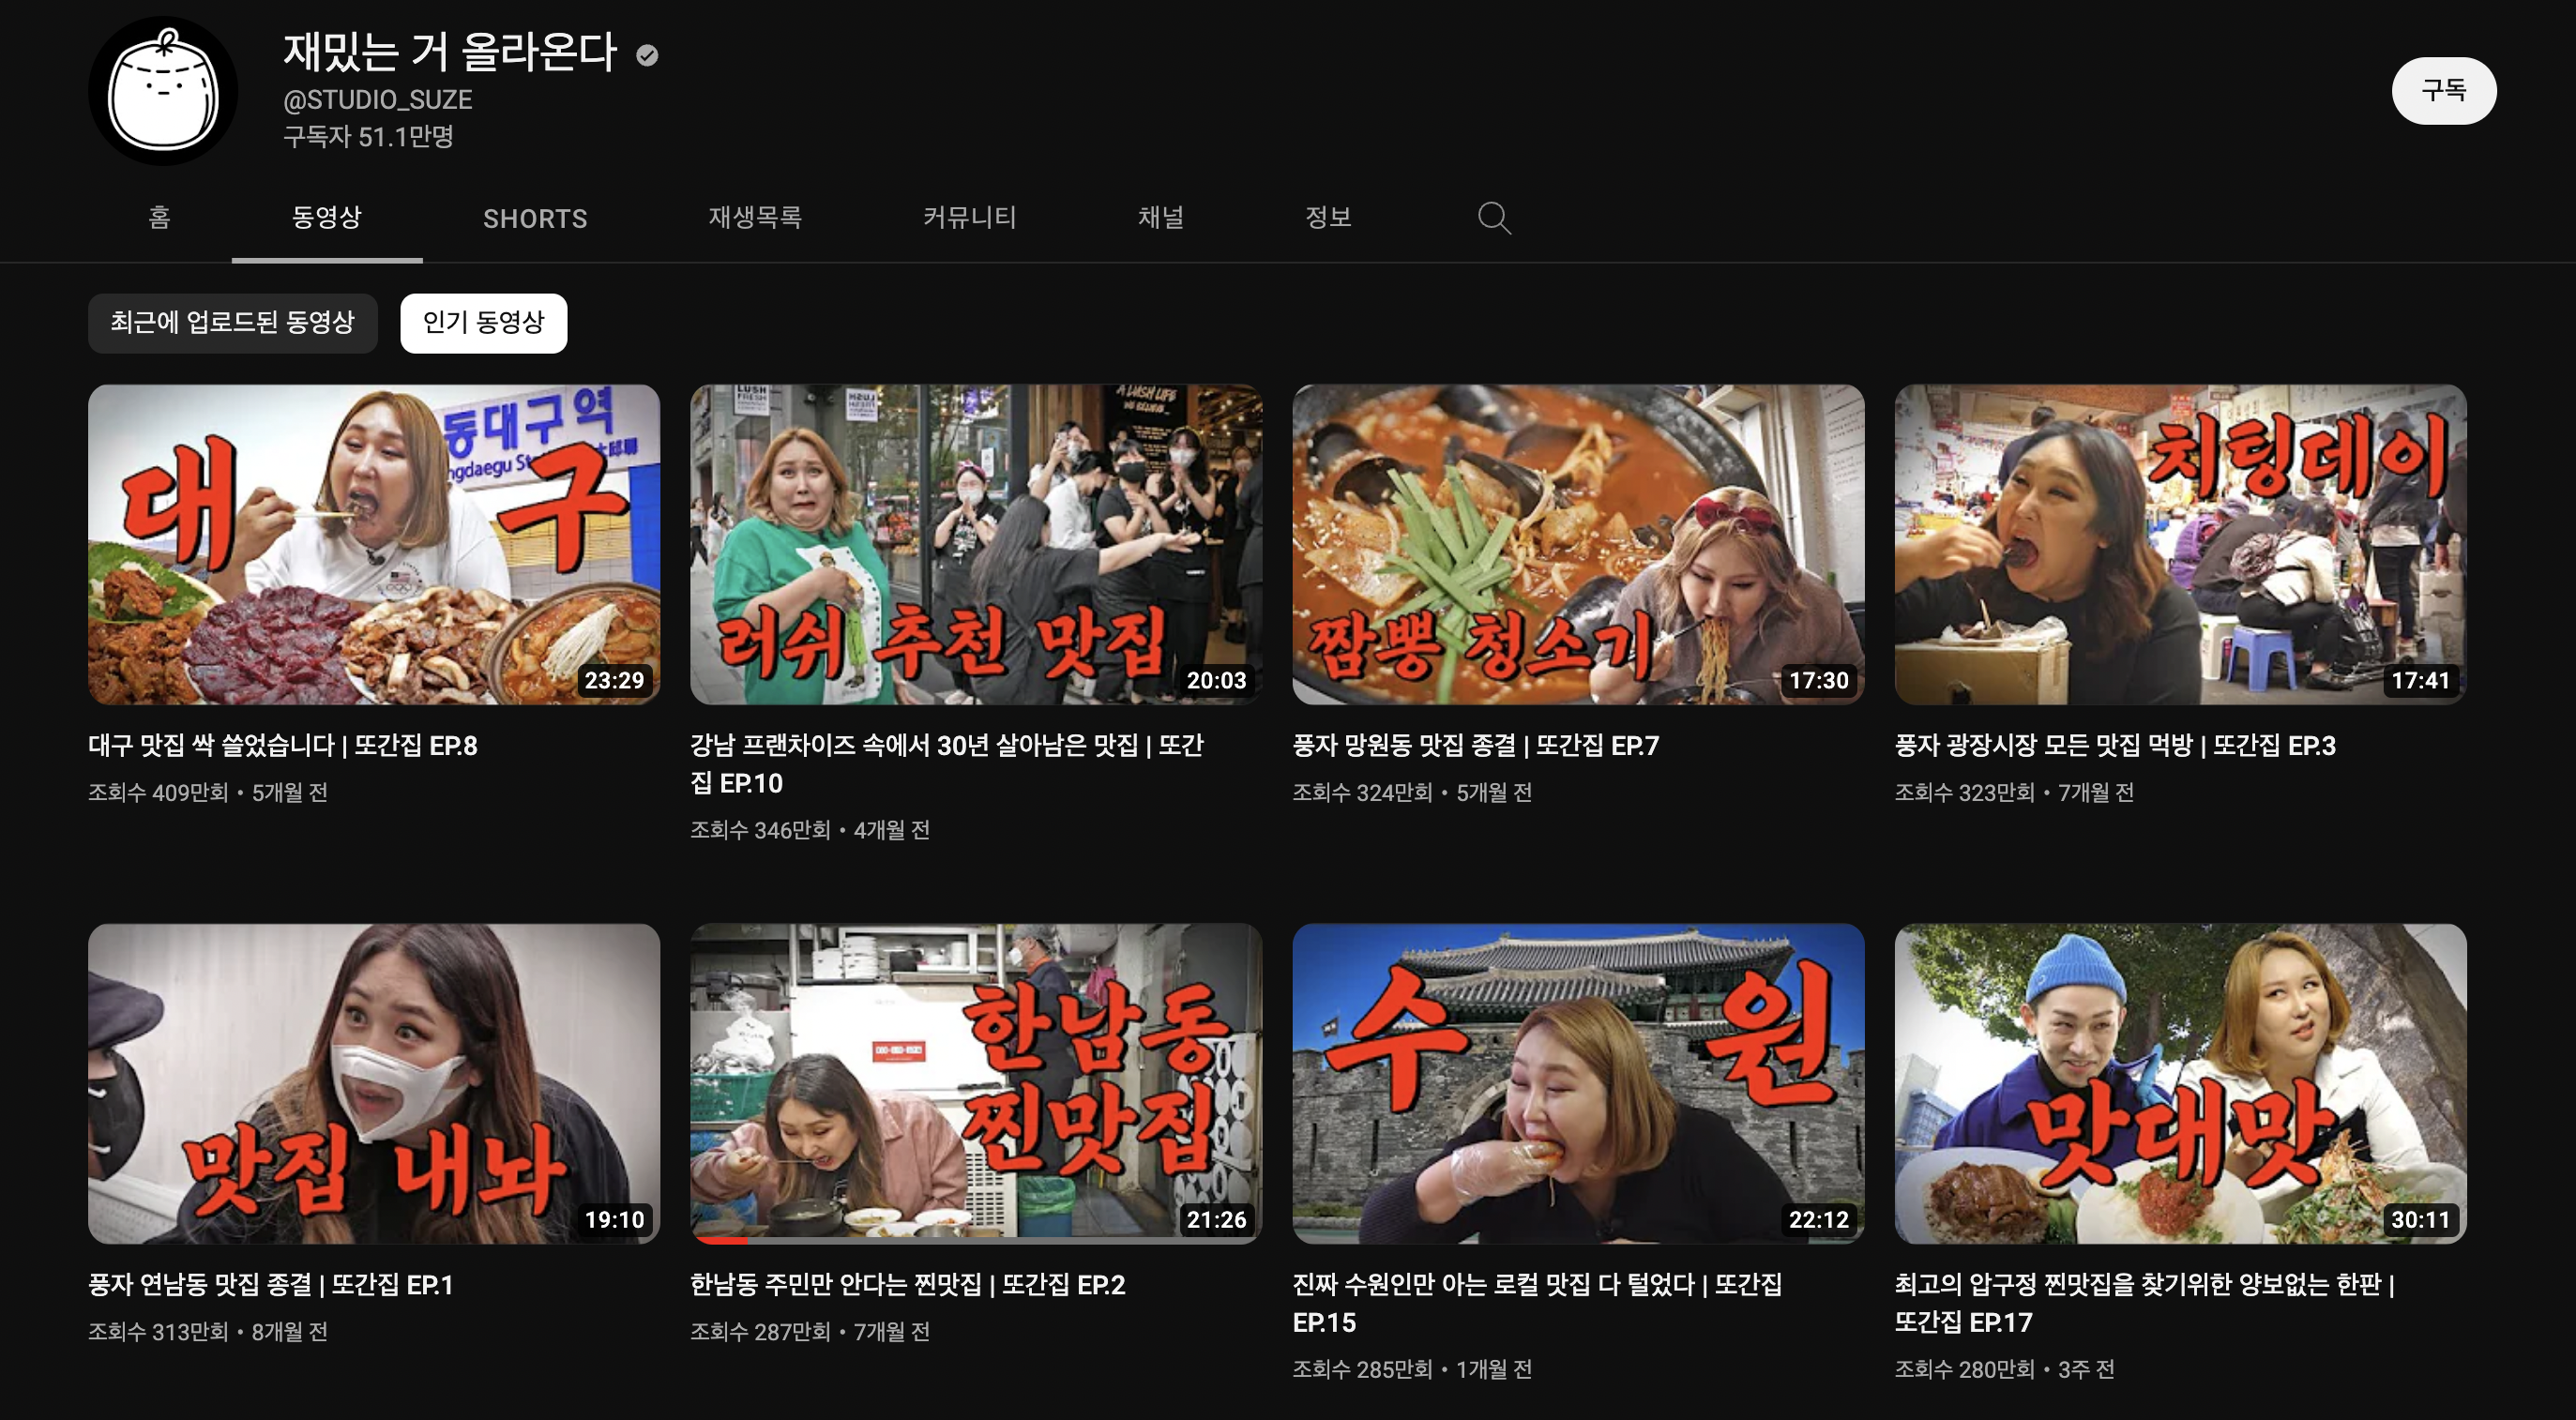Open the 채널 tab

coord(1160,217)
